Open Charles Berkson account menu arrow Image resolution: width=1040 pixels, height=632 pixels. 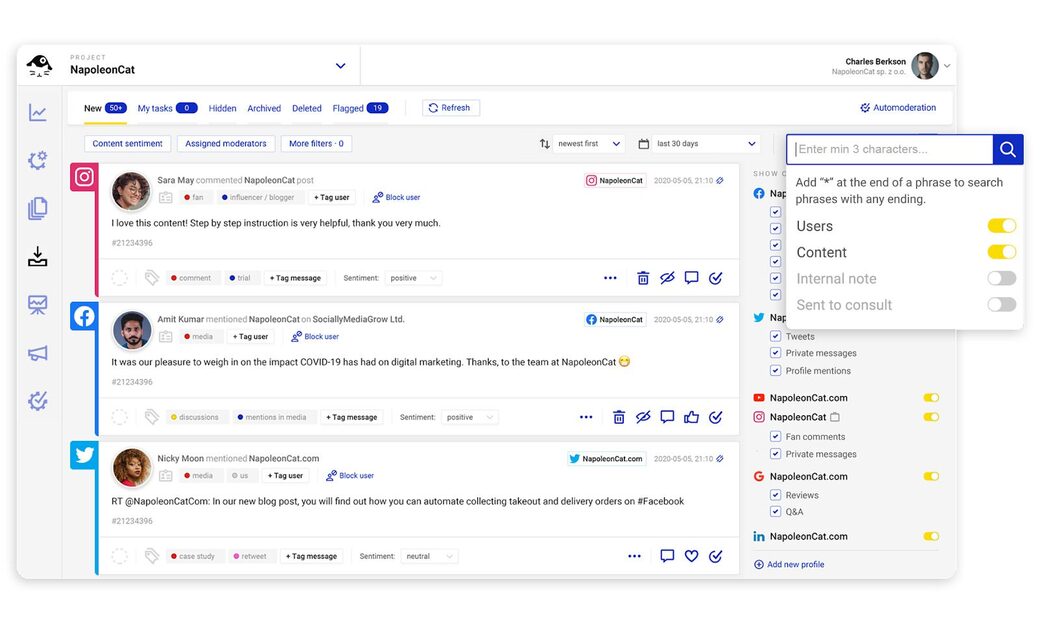click(947, 66)
